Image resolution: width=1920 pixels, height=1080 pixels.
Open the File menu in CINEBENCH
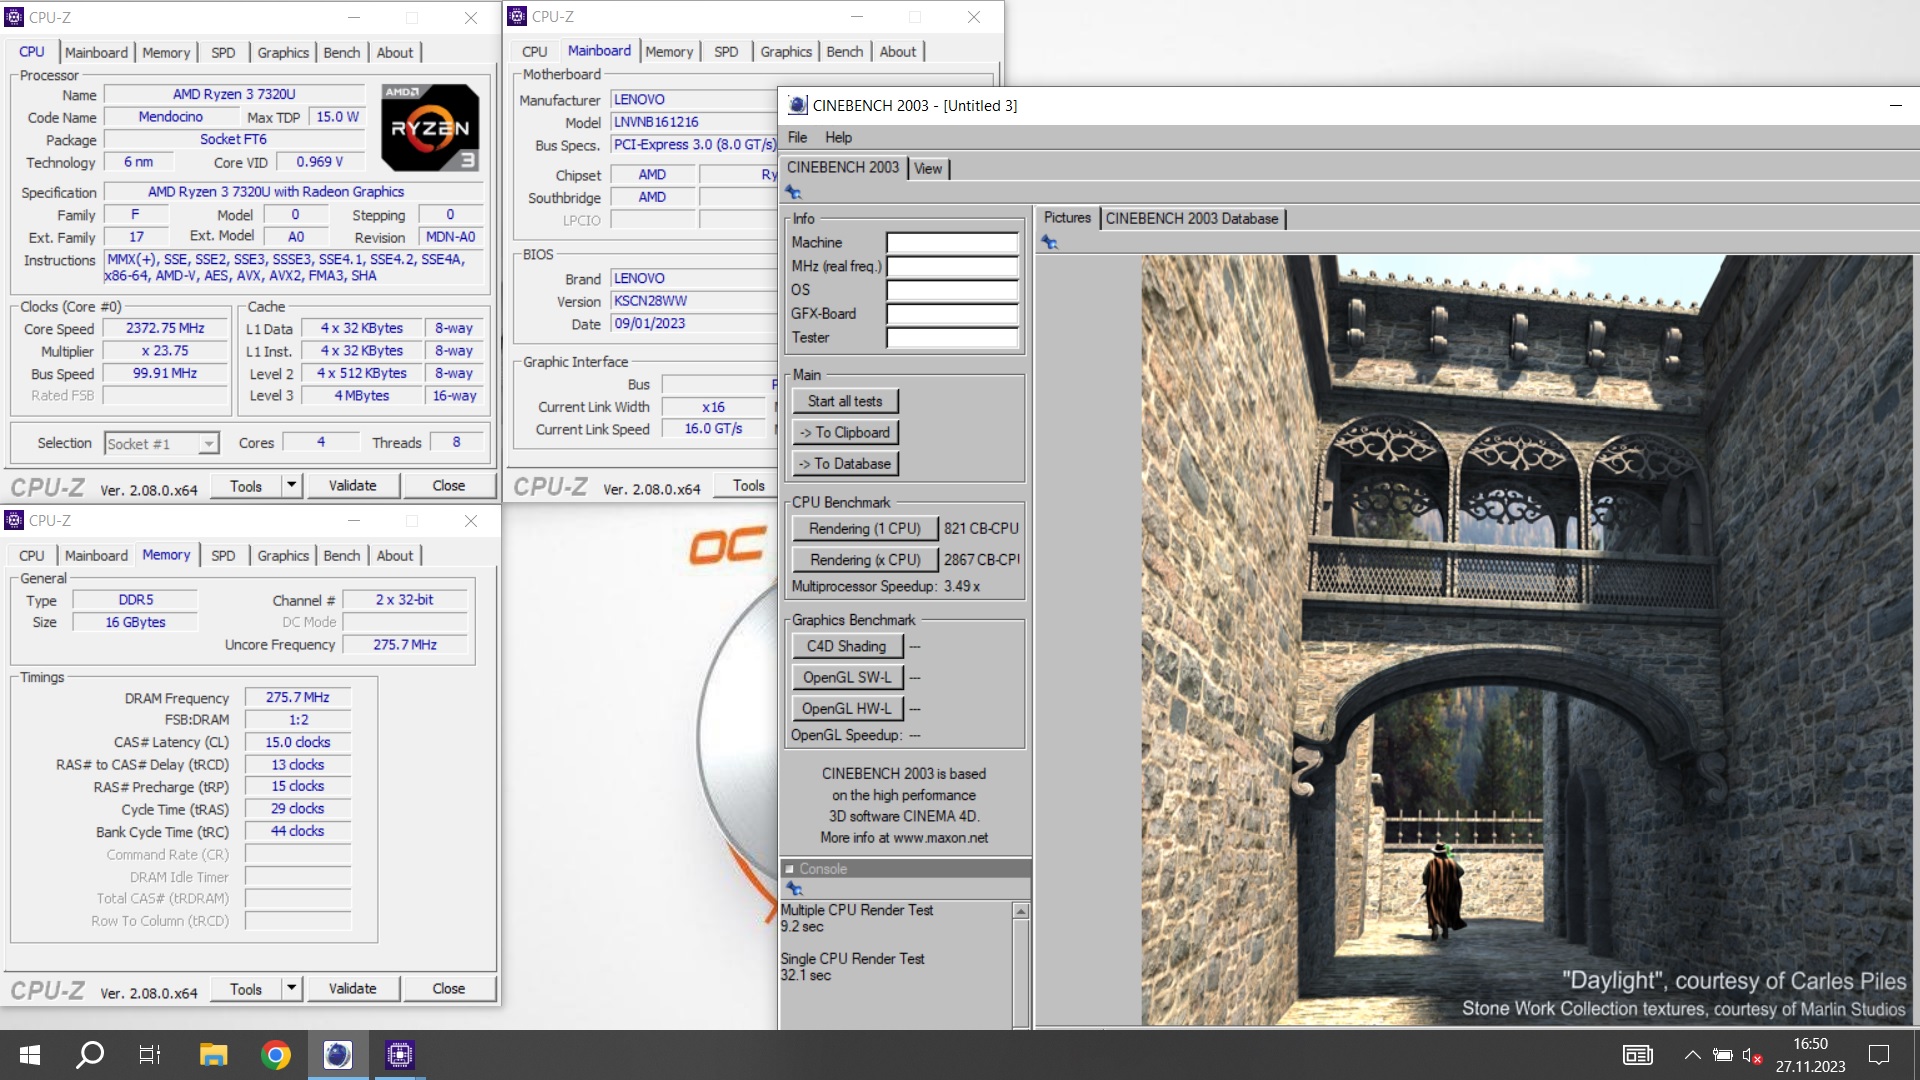click(x=797, y=137)
